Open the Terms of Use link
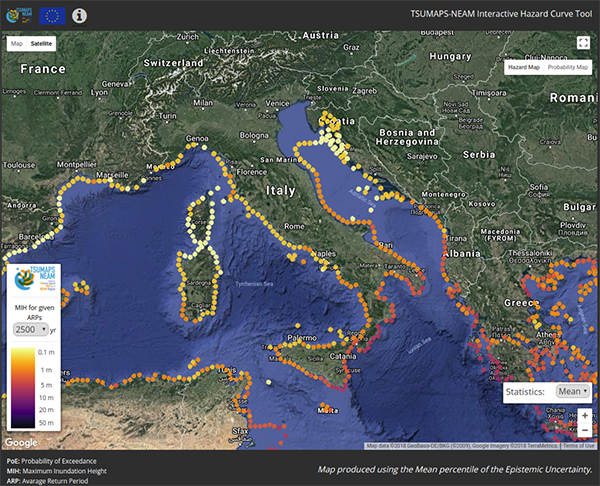 579,445
